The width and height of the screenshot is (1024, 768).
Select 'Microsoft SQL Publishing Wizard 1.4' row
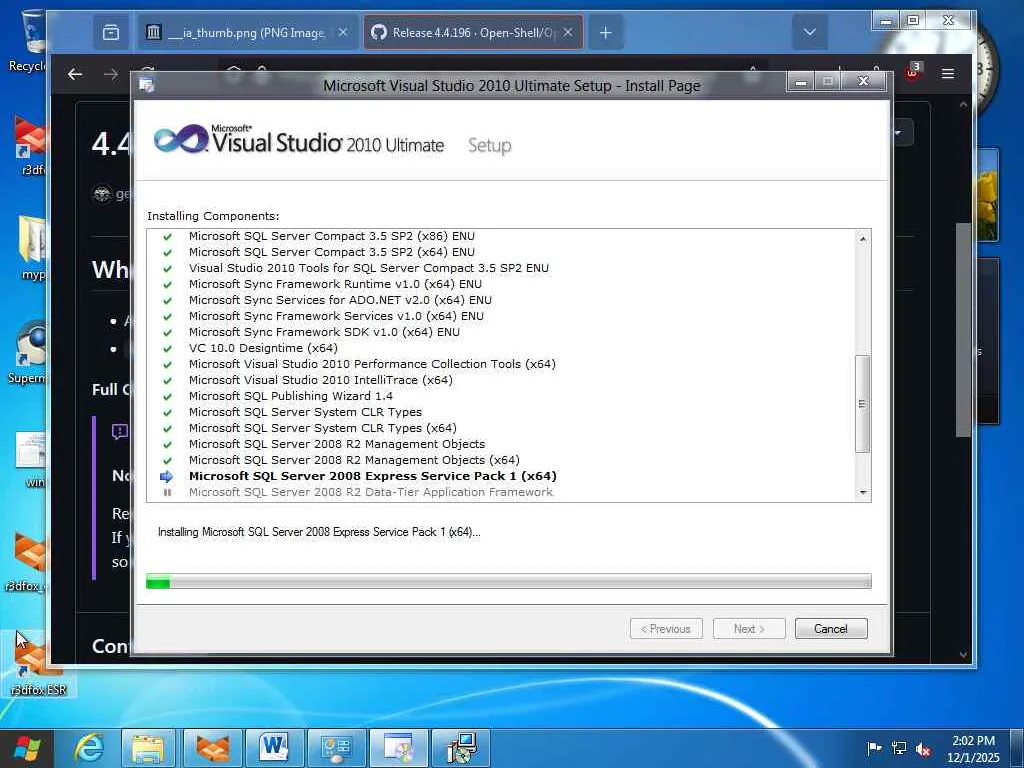pos(291,396)
